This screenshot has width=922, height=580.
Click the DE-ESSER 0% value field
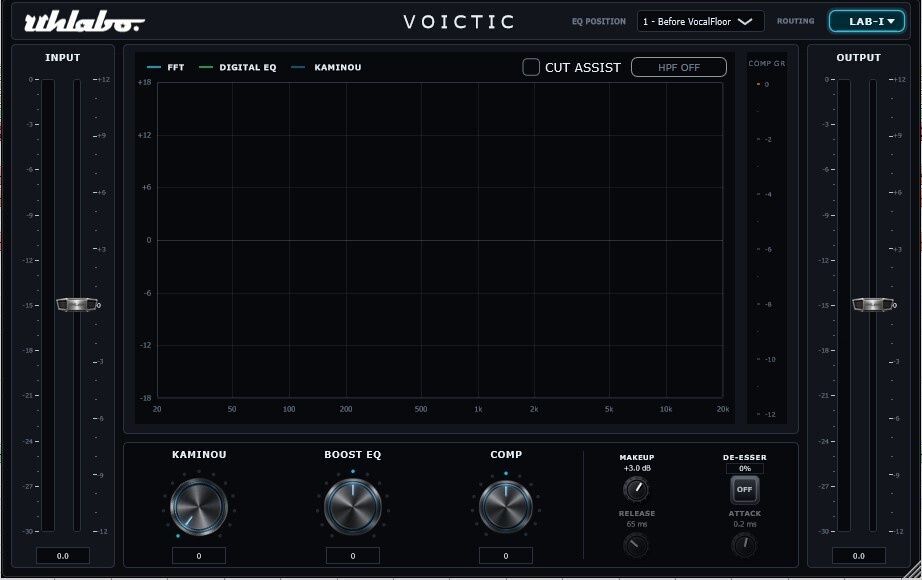pos(744,468)
